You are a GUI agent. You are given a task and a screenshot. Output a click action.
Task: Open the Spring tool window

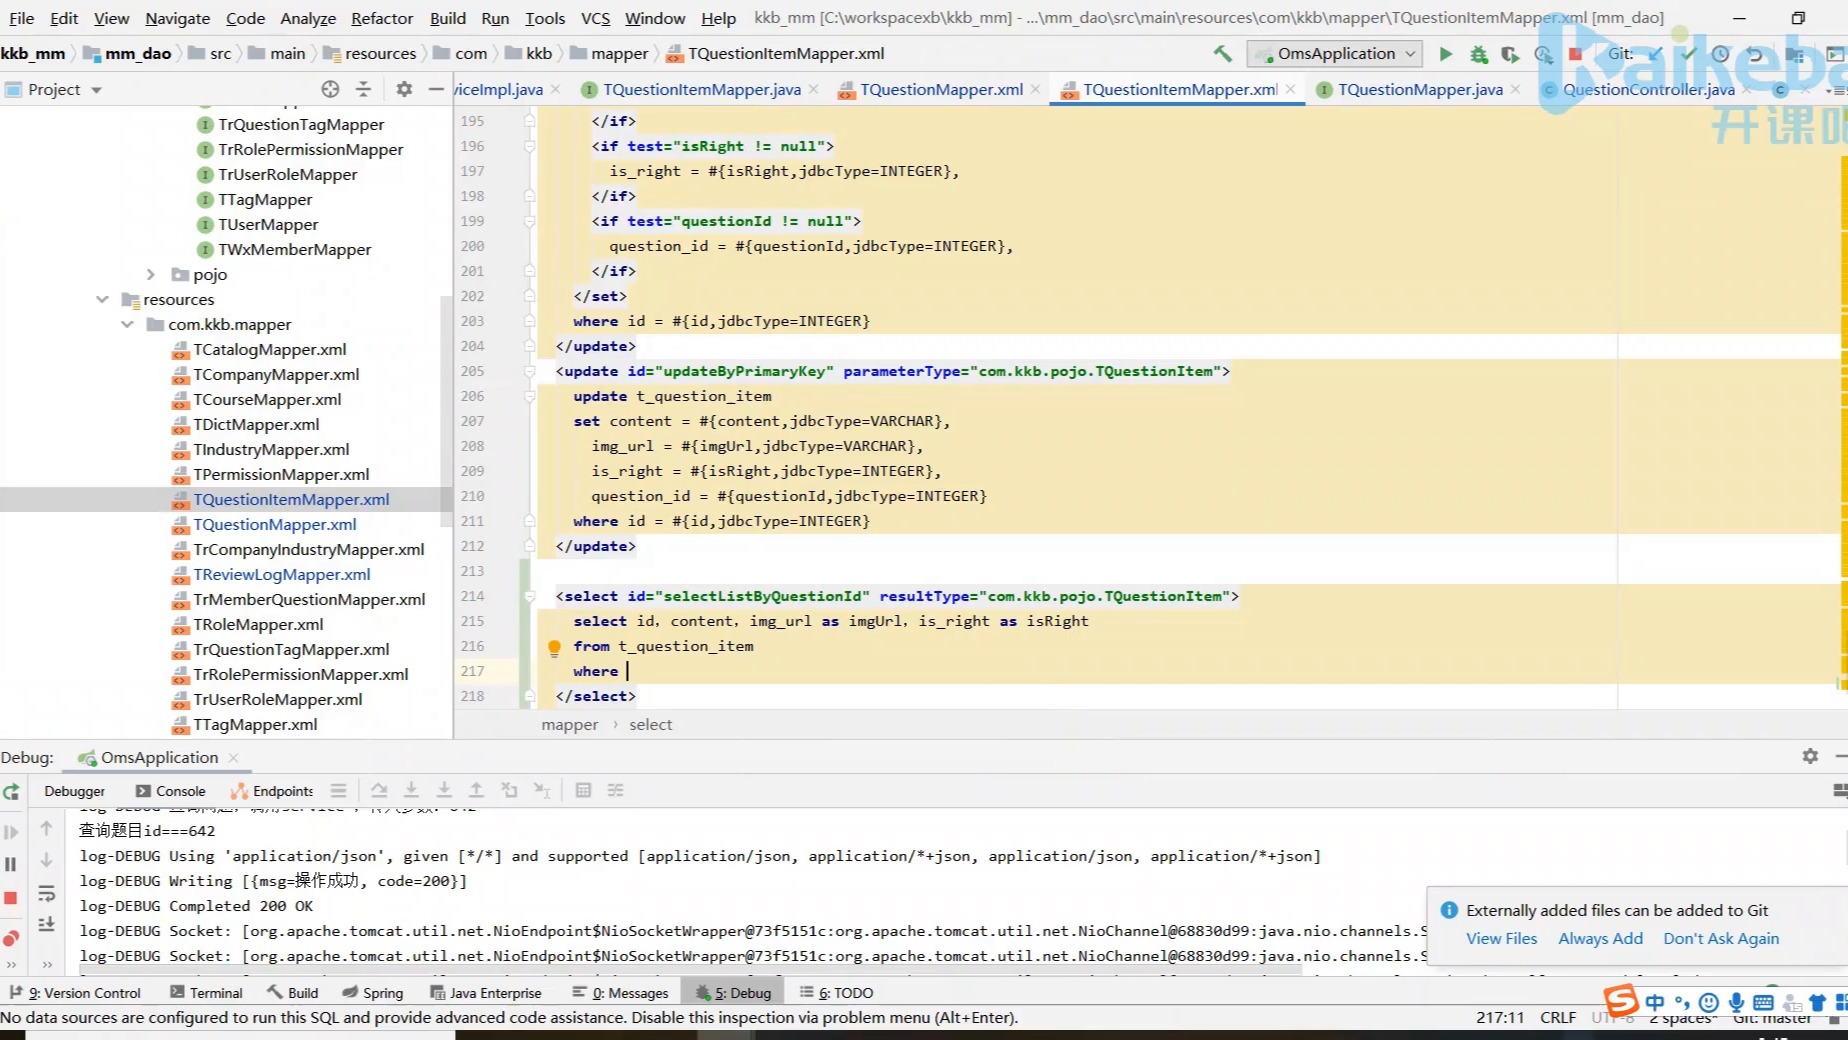[x=373, y=993]
